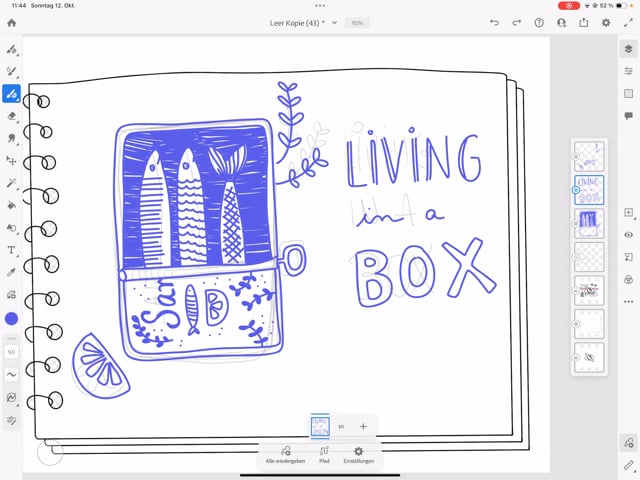The height and width of the screenshot is (480, 640).
Task: Pick the Eyedropper tool
Action: [12, 272]
